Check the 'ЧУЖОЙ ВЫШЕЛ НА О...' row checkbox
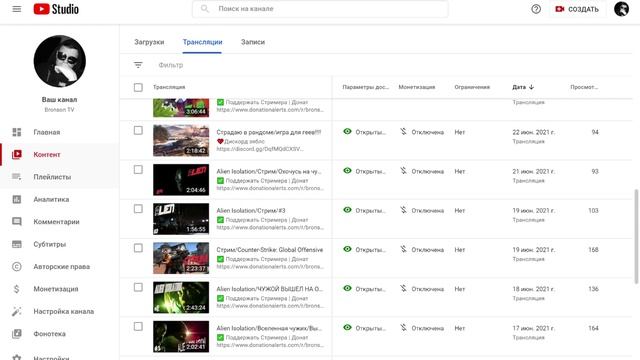Viewport: 640px width, 360px height. 138,287
